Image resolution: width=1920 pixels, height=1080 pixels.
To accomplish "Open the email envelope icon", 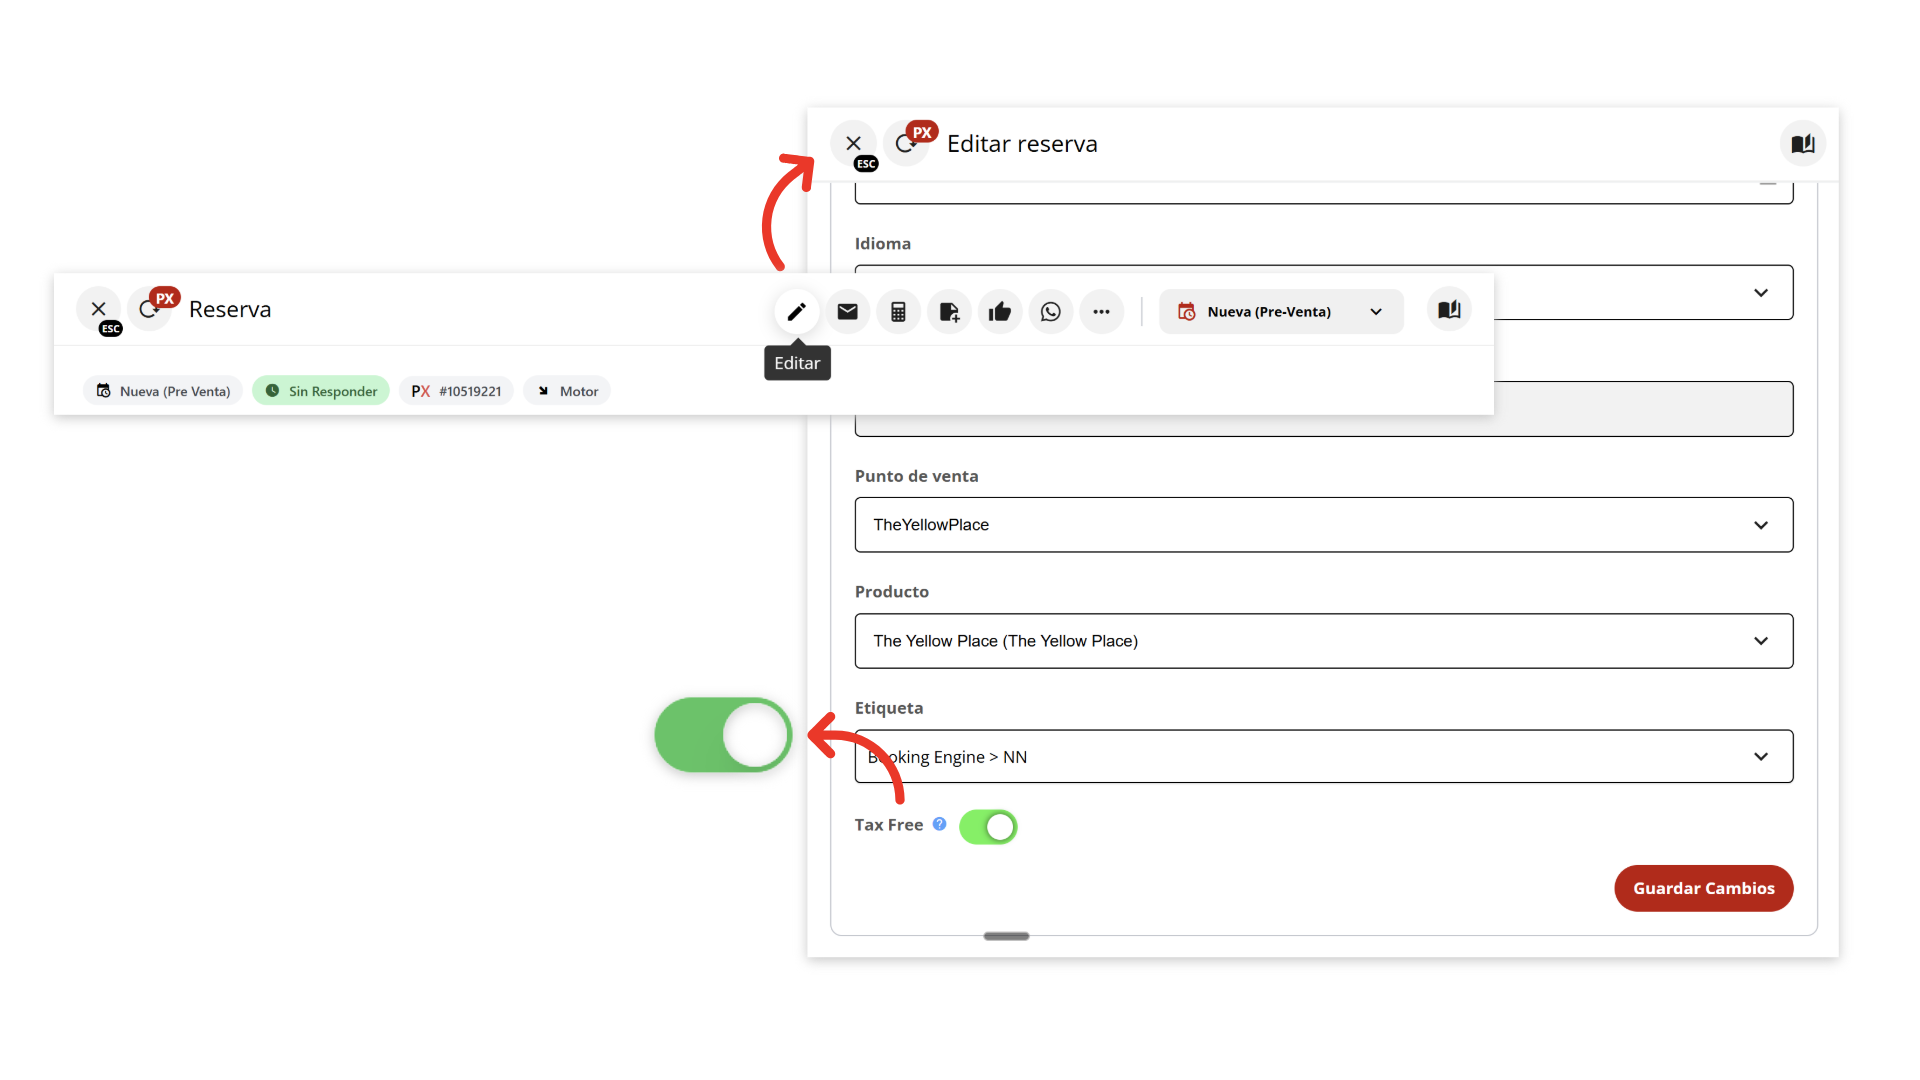I will pyautogui.click(x=847, y=312).
